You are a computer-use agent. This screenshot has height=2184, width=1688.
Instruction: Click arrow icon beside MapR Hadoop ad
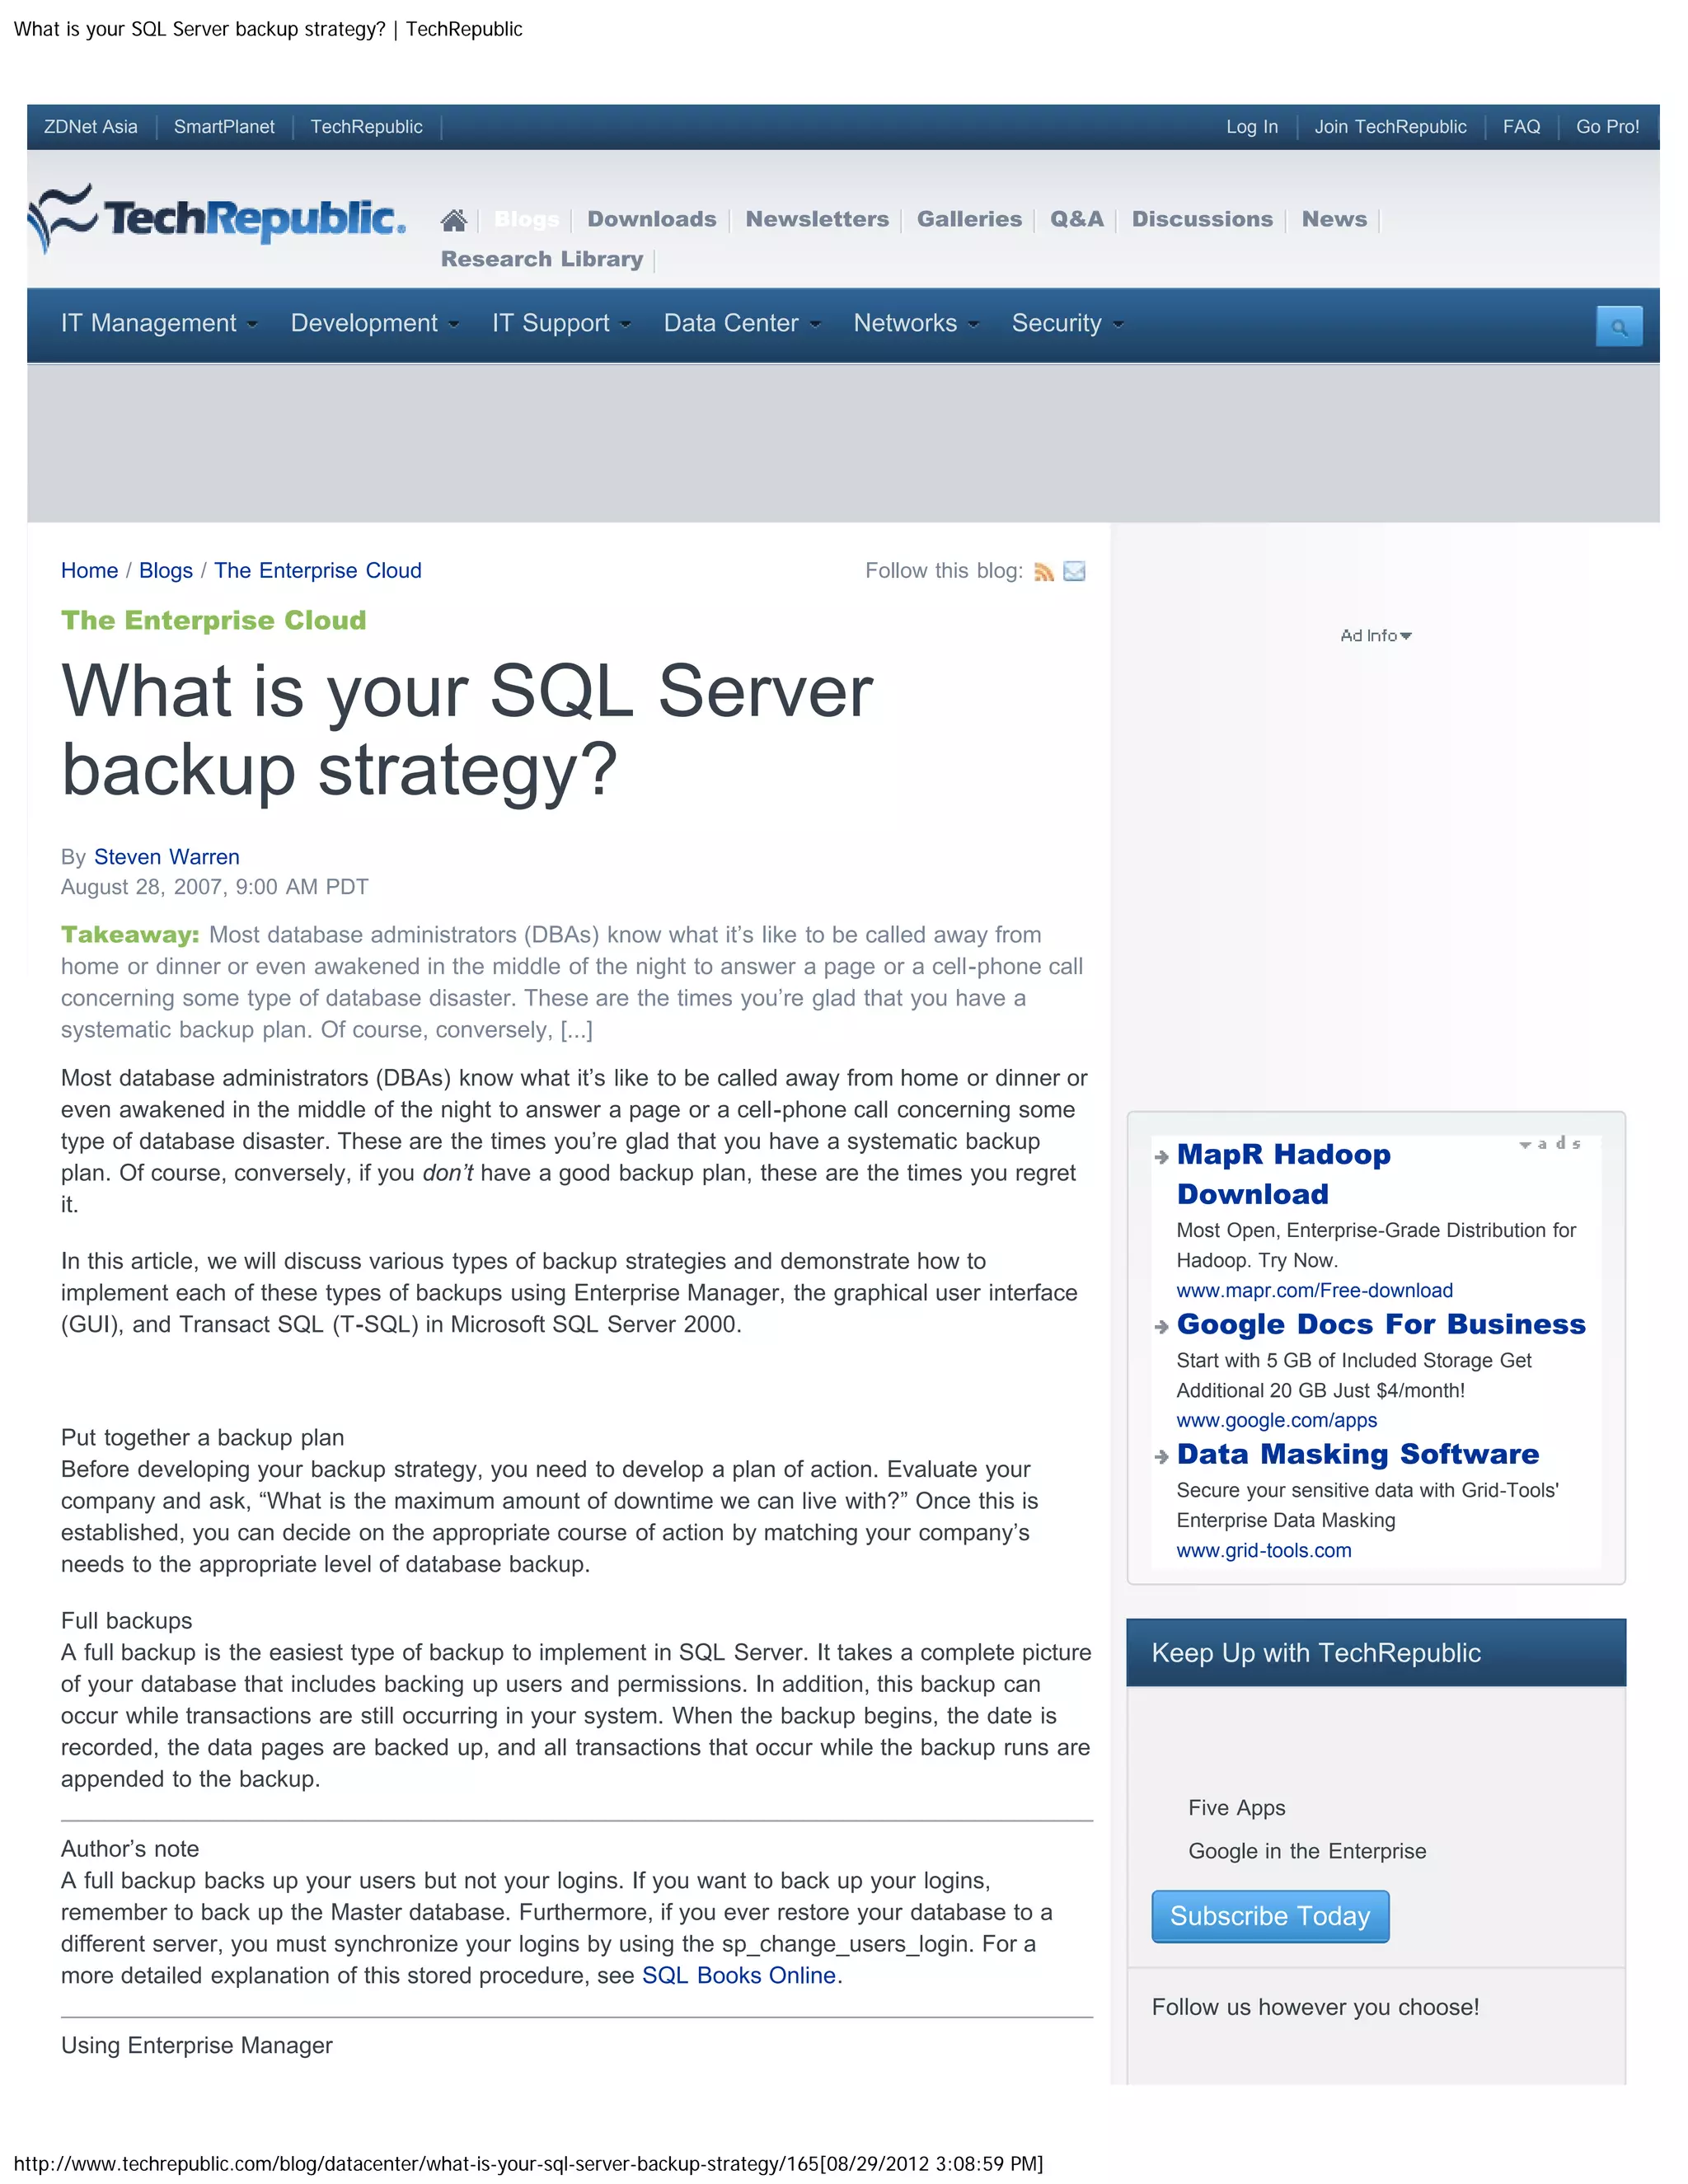tap(1161, 1157)
